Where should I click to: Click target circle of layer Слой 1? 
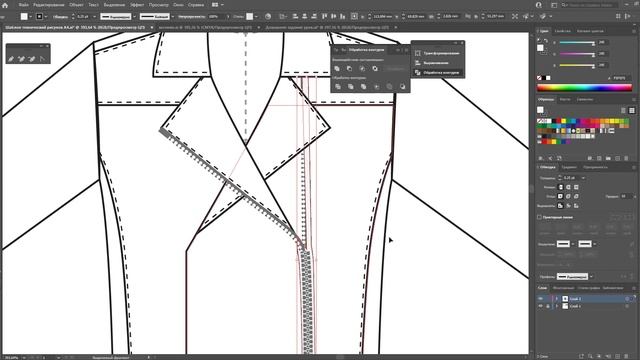click(627, 306)
